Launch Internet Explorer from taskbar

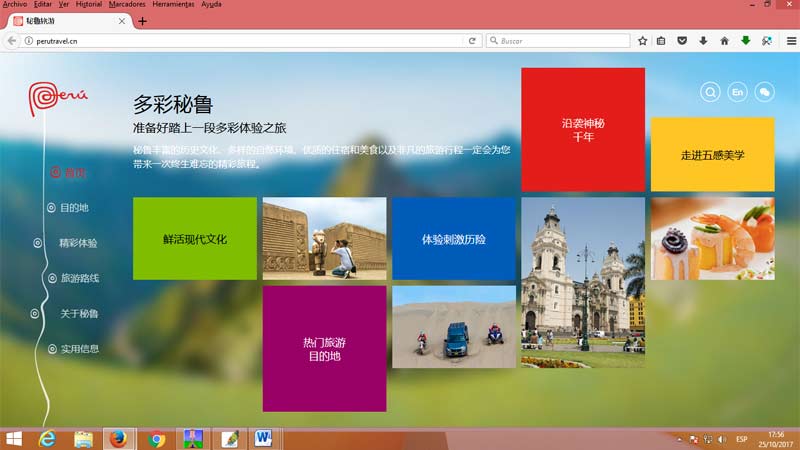[x=47, y=439]
